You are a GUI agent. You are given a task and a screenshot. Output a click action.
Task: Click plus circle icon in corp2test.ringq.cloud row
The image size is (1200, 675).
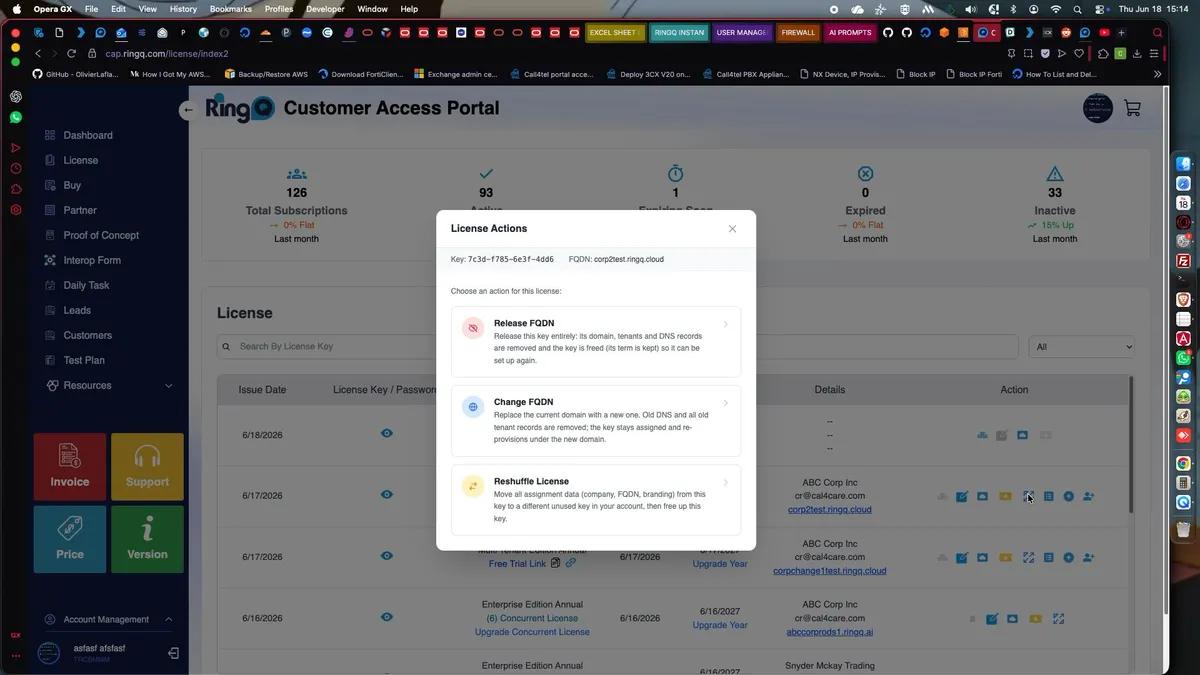click(x=1068, y=497)
